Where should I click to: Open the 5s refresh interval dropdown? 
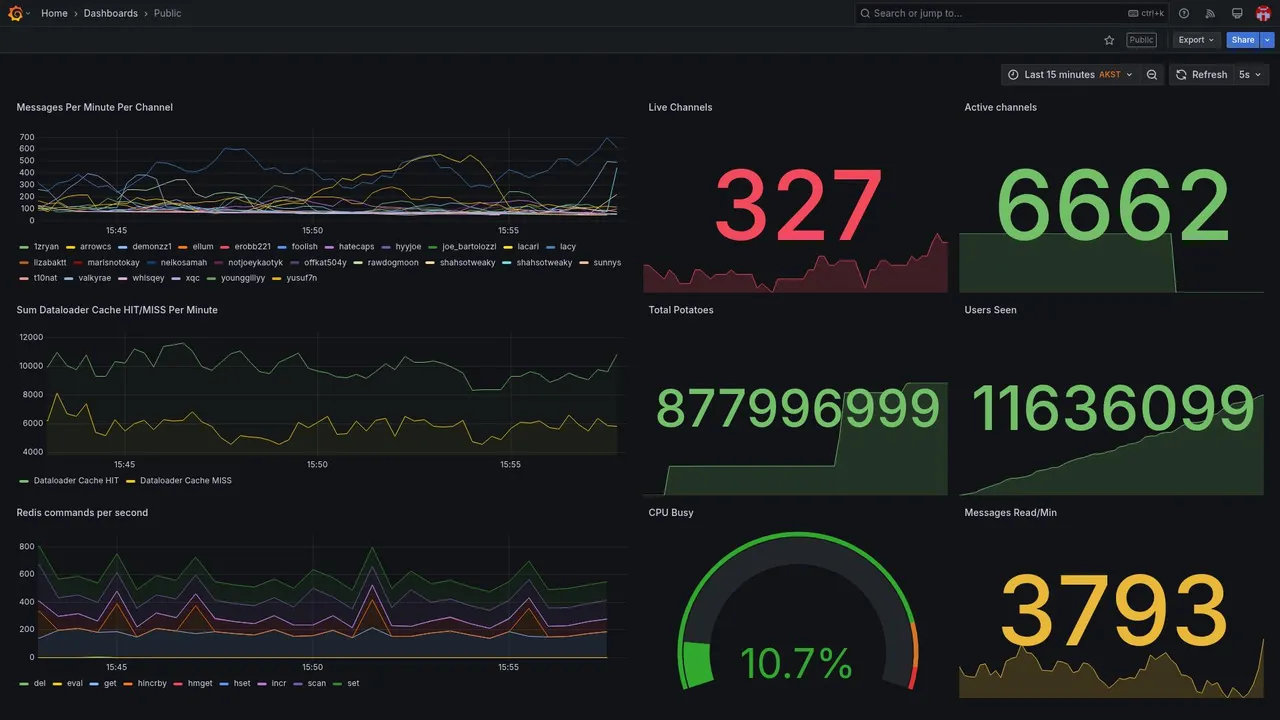[x=1250, y=75]
